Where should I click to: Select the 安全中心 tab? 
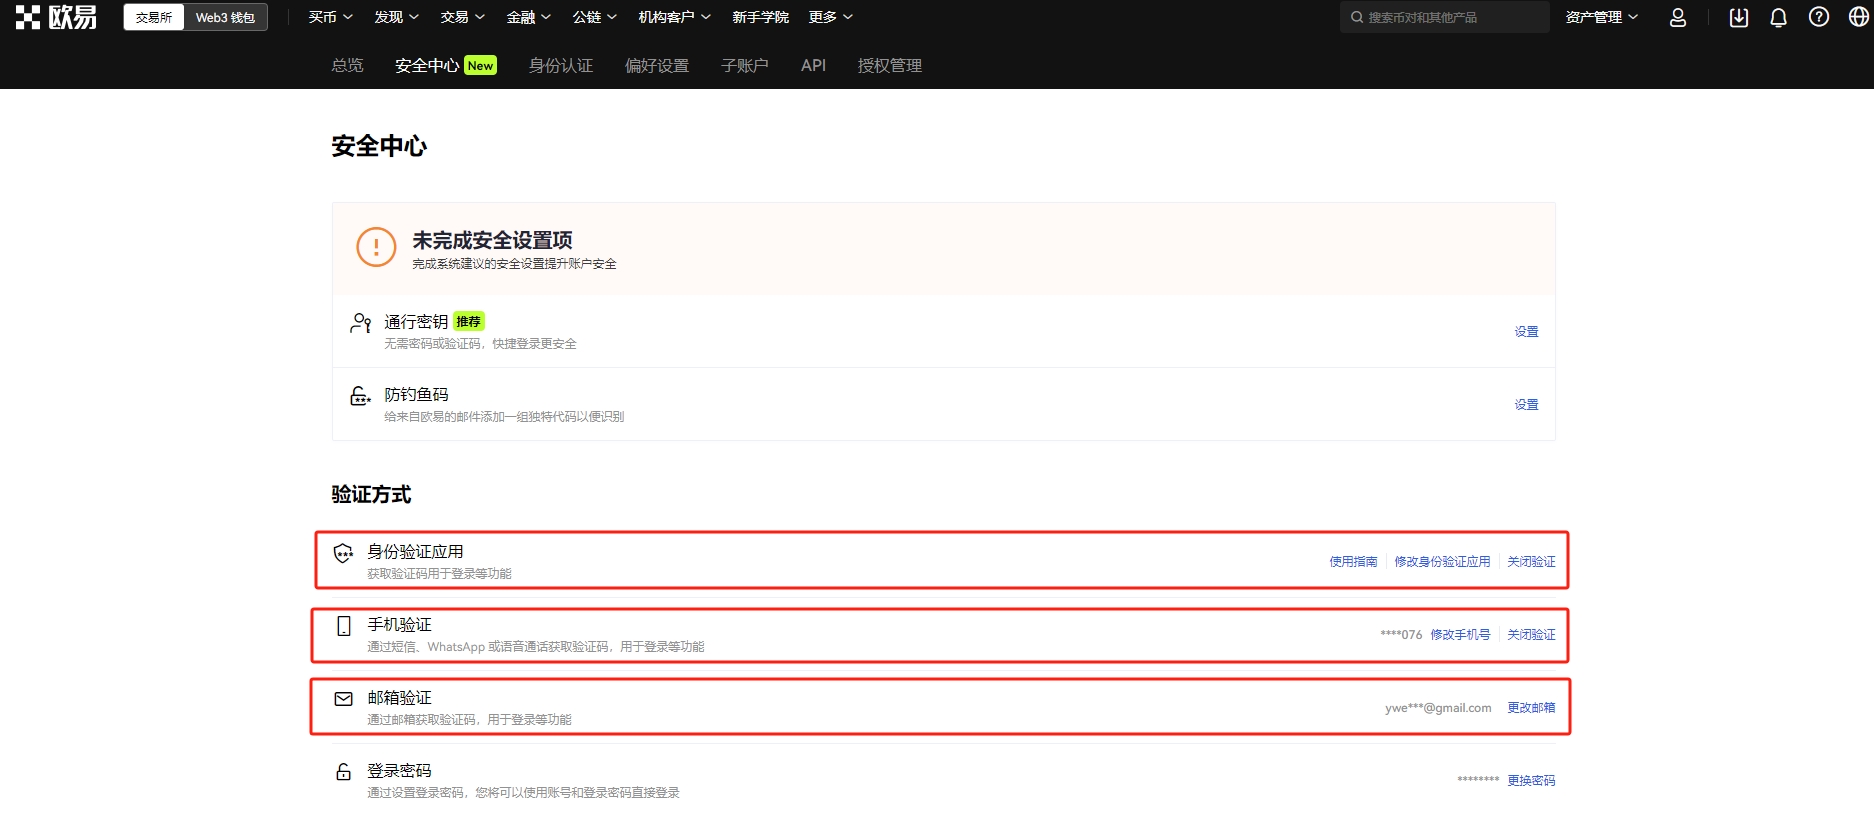pyautogui.click(x=427, y=65)
